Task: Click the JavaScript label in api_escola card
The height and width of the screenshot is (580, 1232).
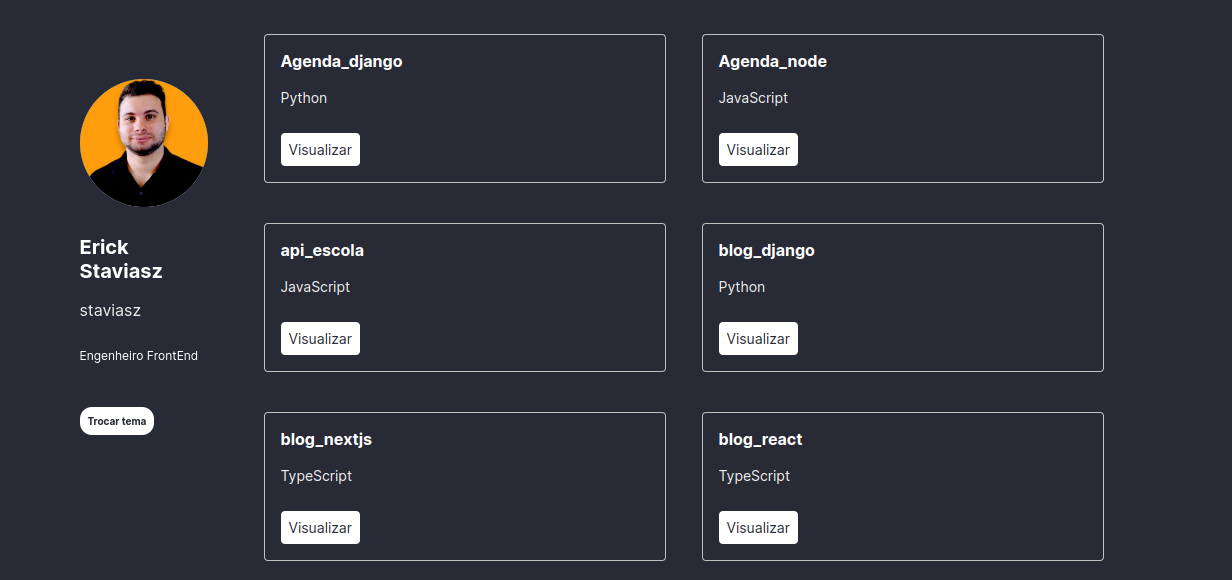Action: pos(315,287)
